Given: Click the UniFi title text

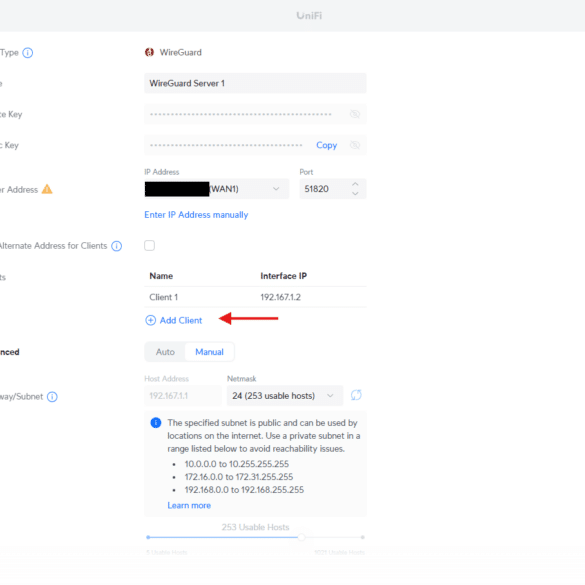Looking at the screenshot, I should coord(309,16).
